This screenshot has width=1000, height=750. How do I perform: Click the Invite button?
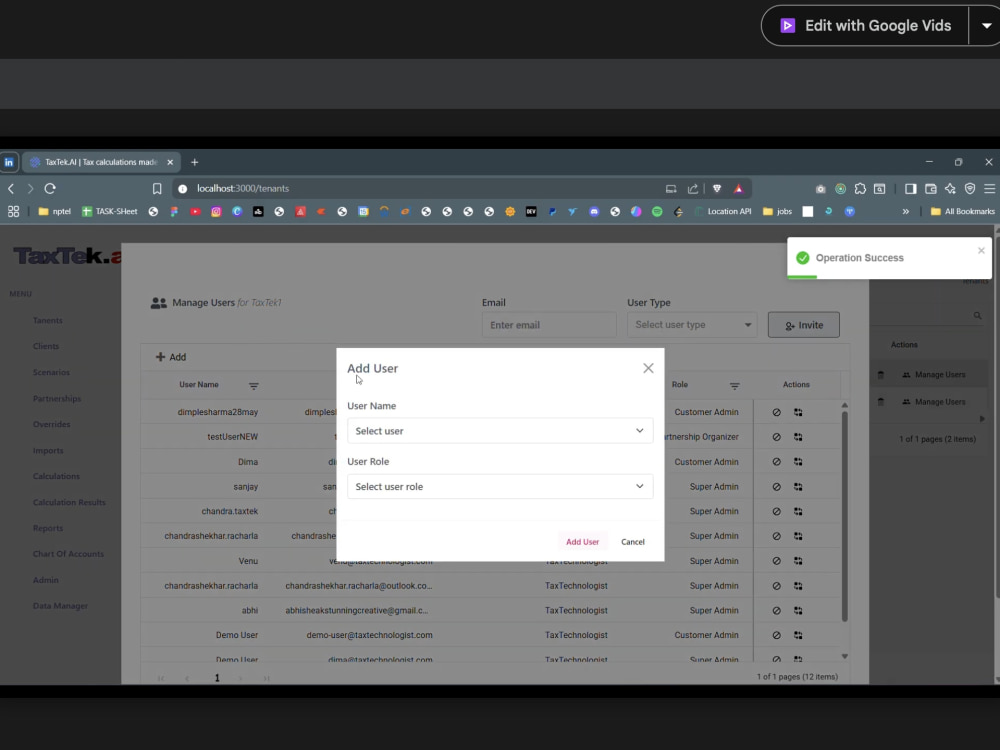point(803,325)
